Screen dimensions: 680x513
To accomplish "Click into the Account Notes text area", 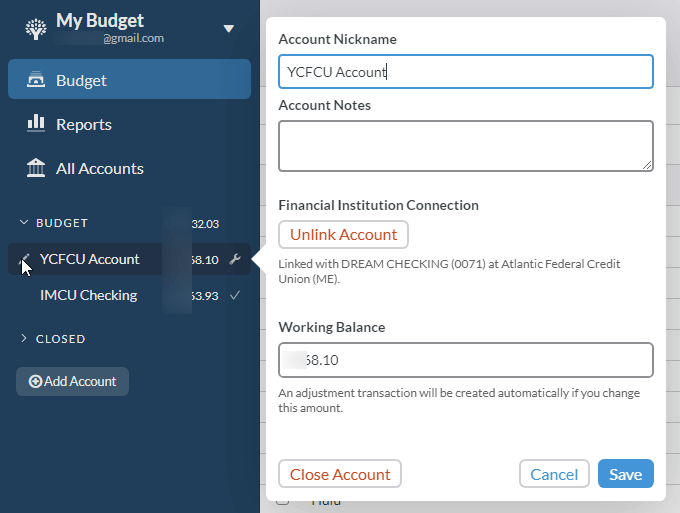I will pyautogui.click(x=465, y=146).
